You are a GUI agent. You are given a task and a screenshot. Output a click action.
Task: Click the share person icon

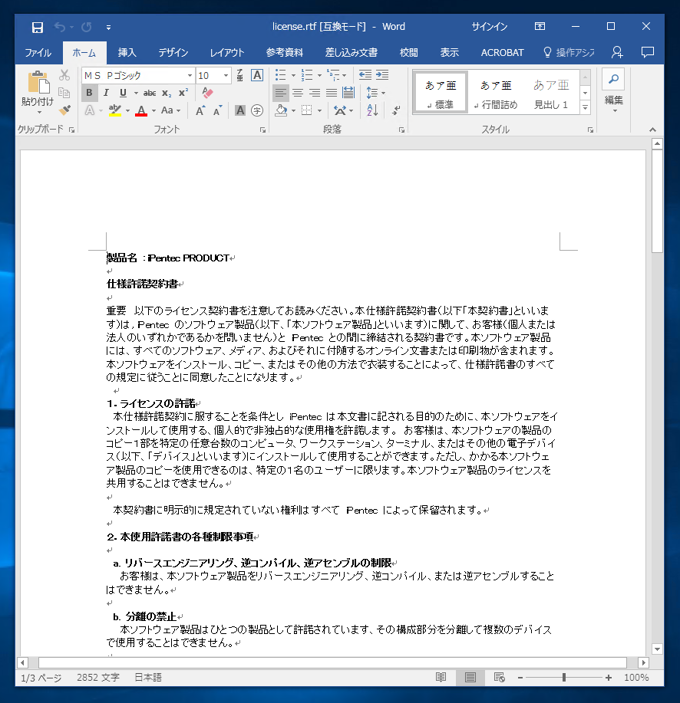click(x=617, y=52)
